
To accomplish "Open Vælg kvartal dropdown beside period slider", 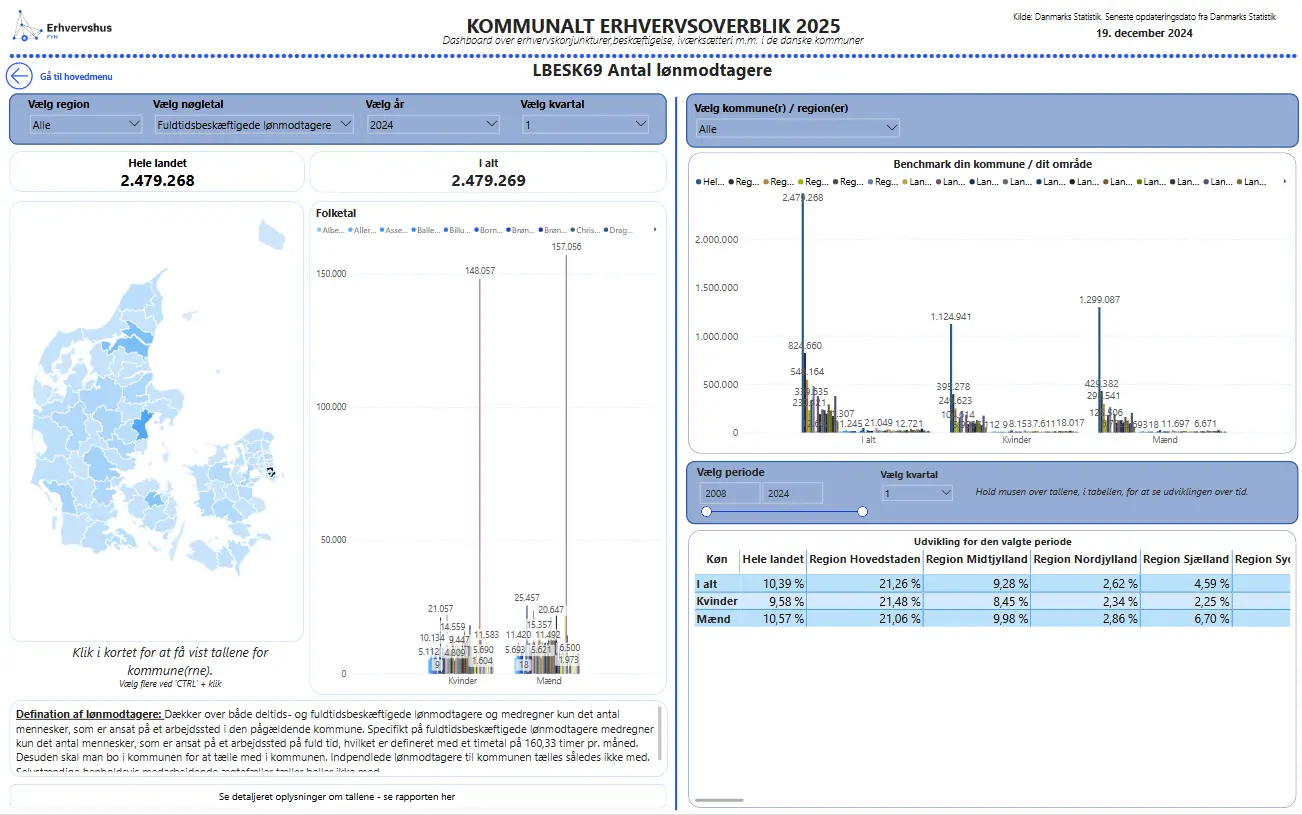I will tap(917, 493).
